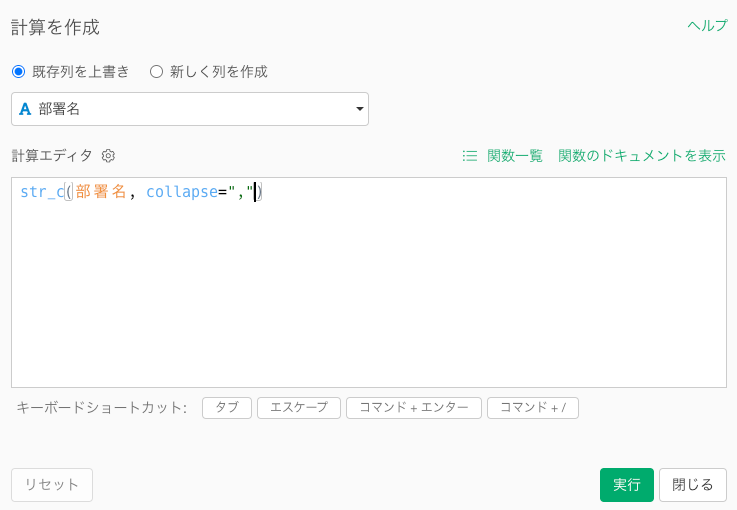737x510 pixels.
Task: Click the empty area of the code editor
Action: 368,300
